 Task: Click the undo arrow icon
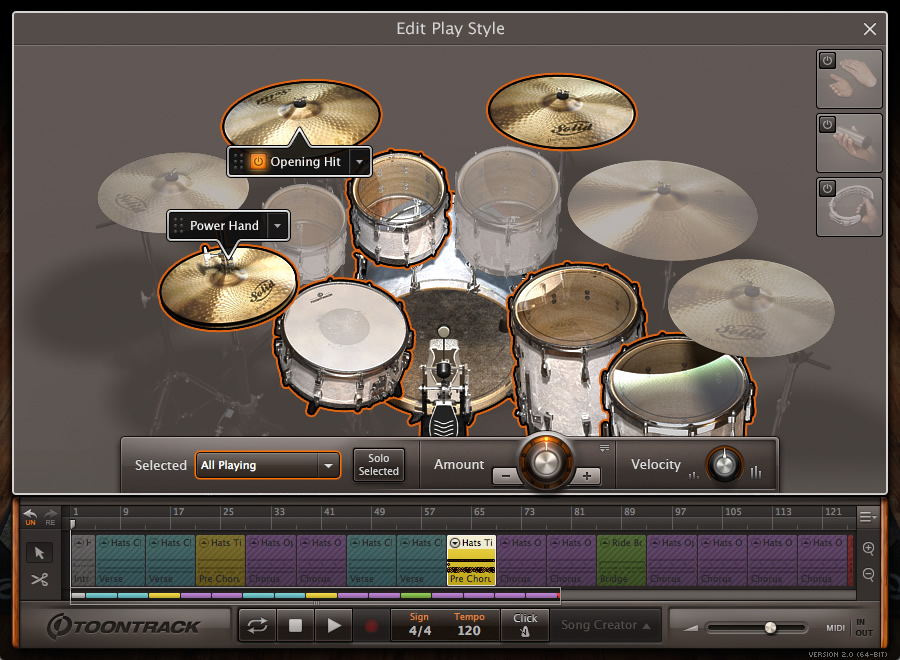tap(30, 514)
